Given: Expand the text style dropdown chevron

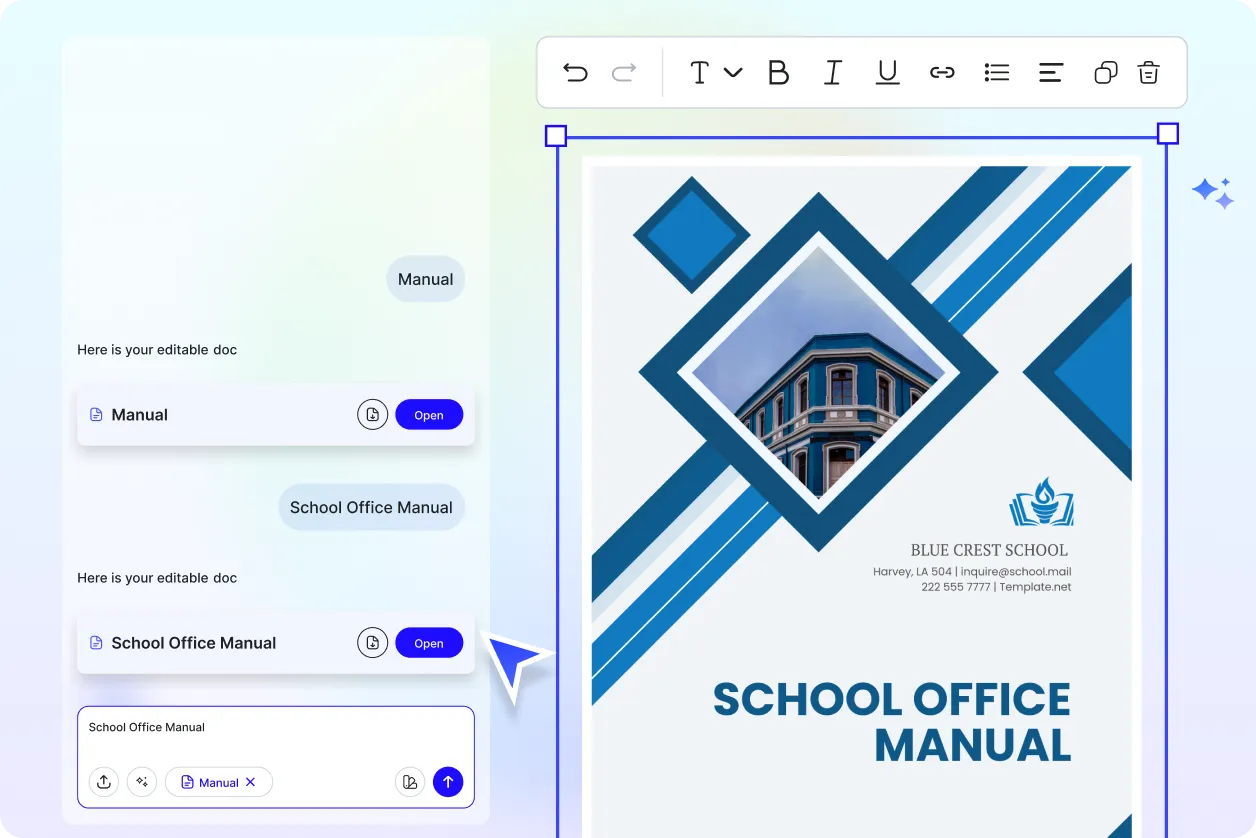Looking at the screenshot, I should coord(733,72).
